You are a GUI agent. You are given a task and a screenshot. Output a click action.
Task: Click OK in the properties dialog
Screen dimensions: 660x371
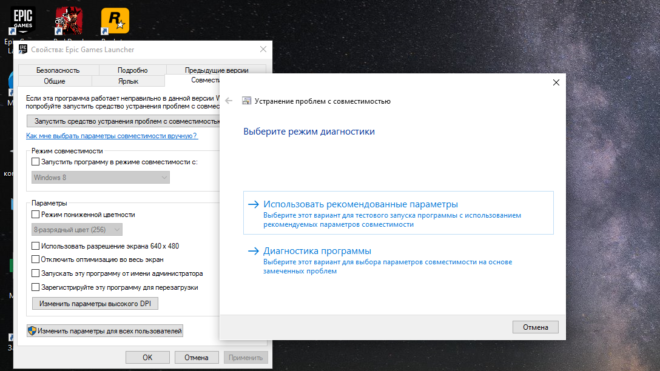tap(147, 357)
